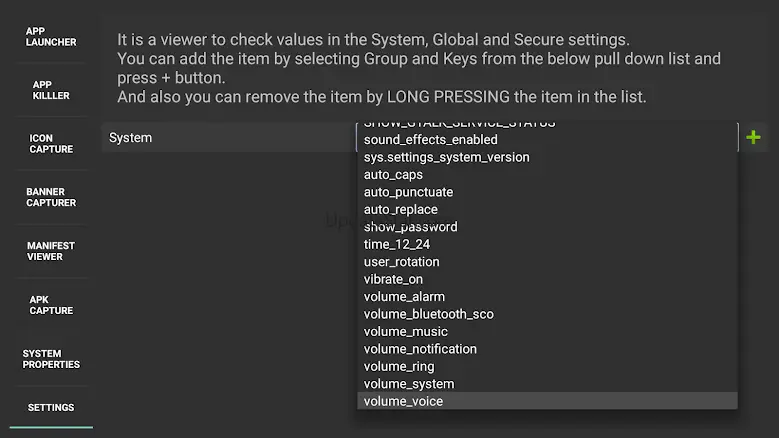Pick user_rotation in the list

click(546, 262)
